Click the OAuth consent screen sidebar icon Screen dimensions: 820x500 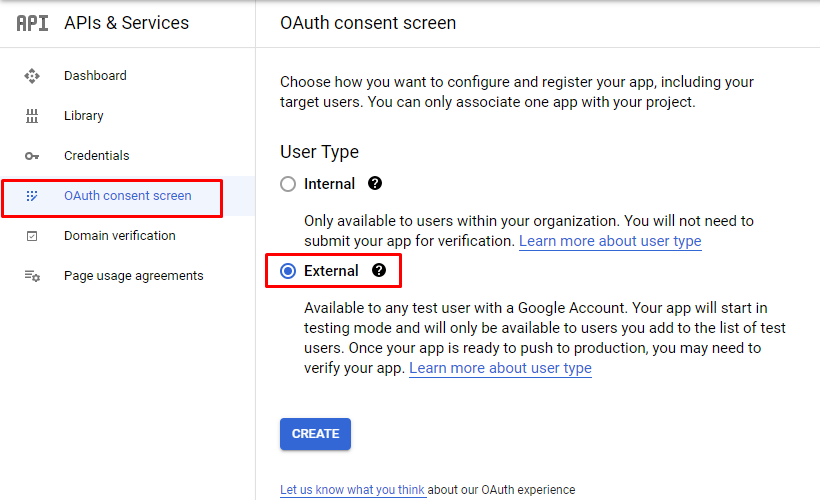pyautogui.click(x=32, y=196)
